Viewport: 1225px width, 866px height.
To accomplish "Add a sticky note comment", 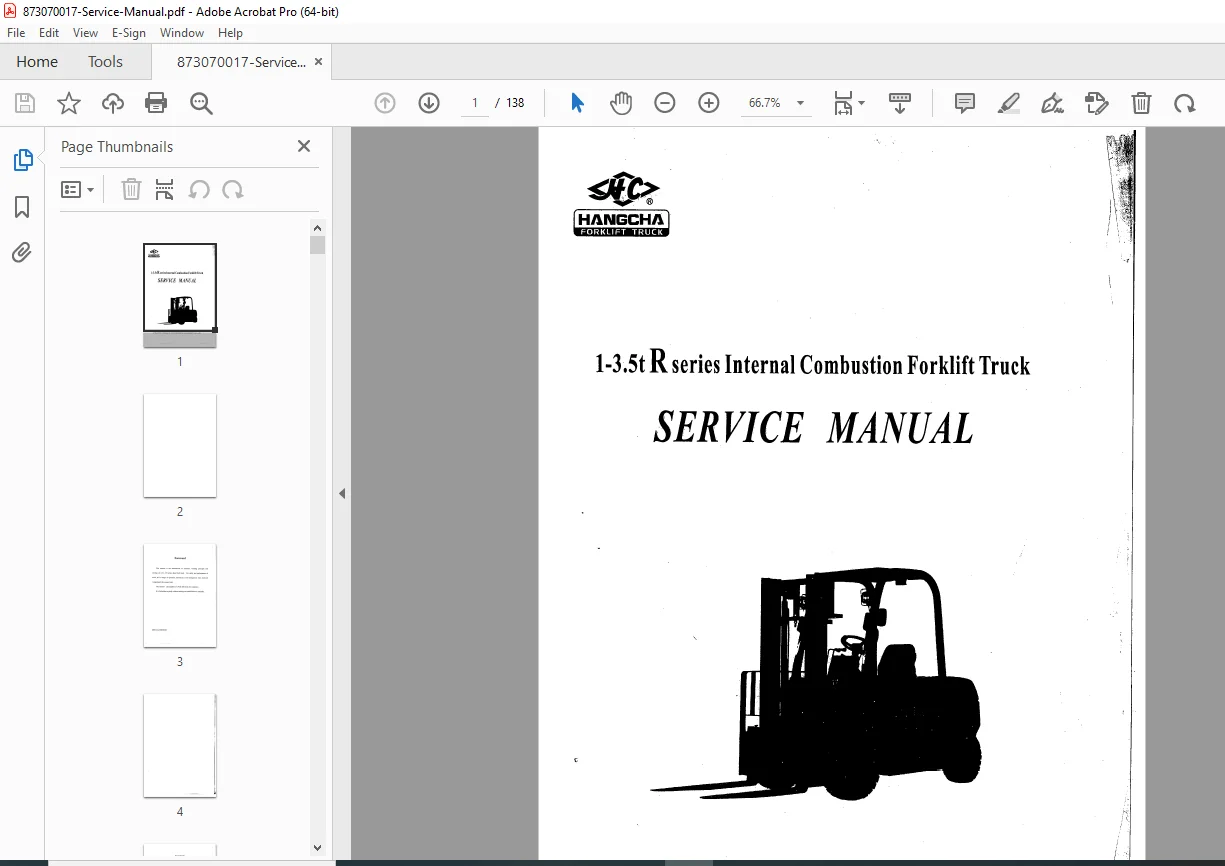I will click(965, 103).
